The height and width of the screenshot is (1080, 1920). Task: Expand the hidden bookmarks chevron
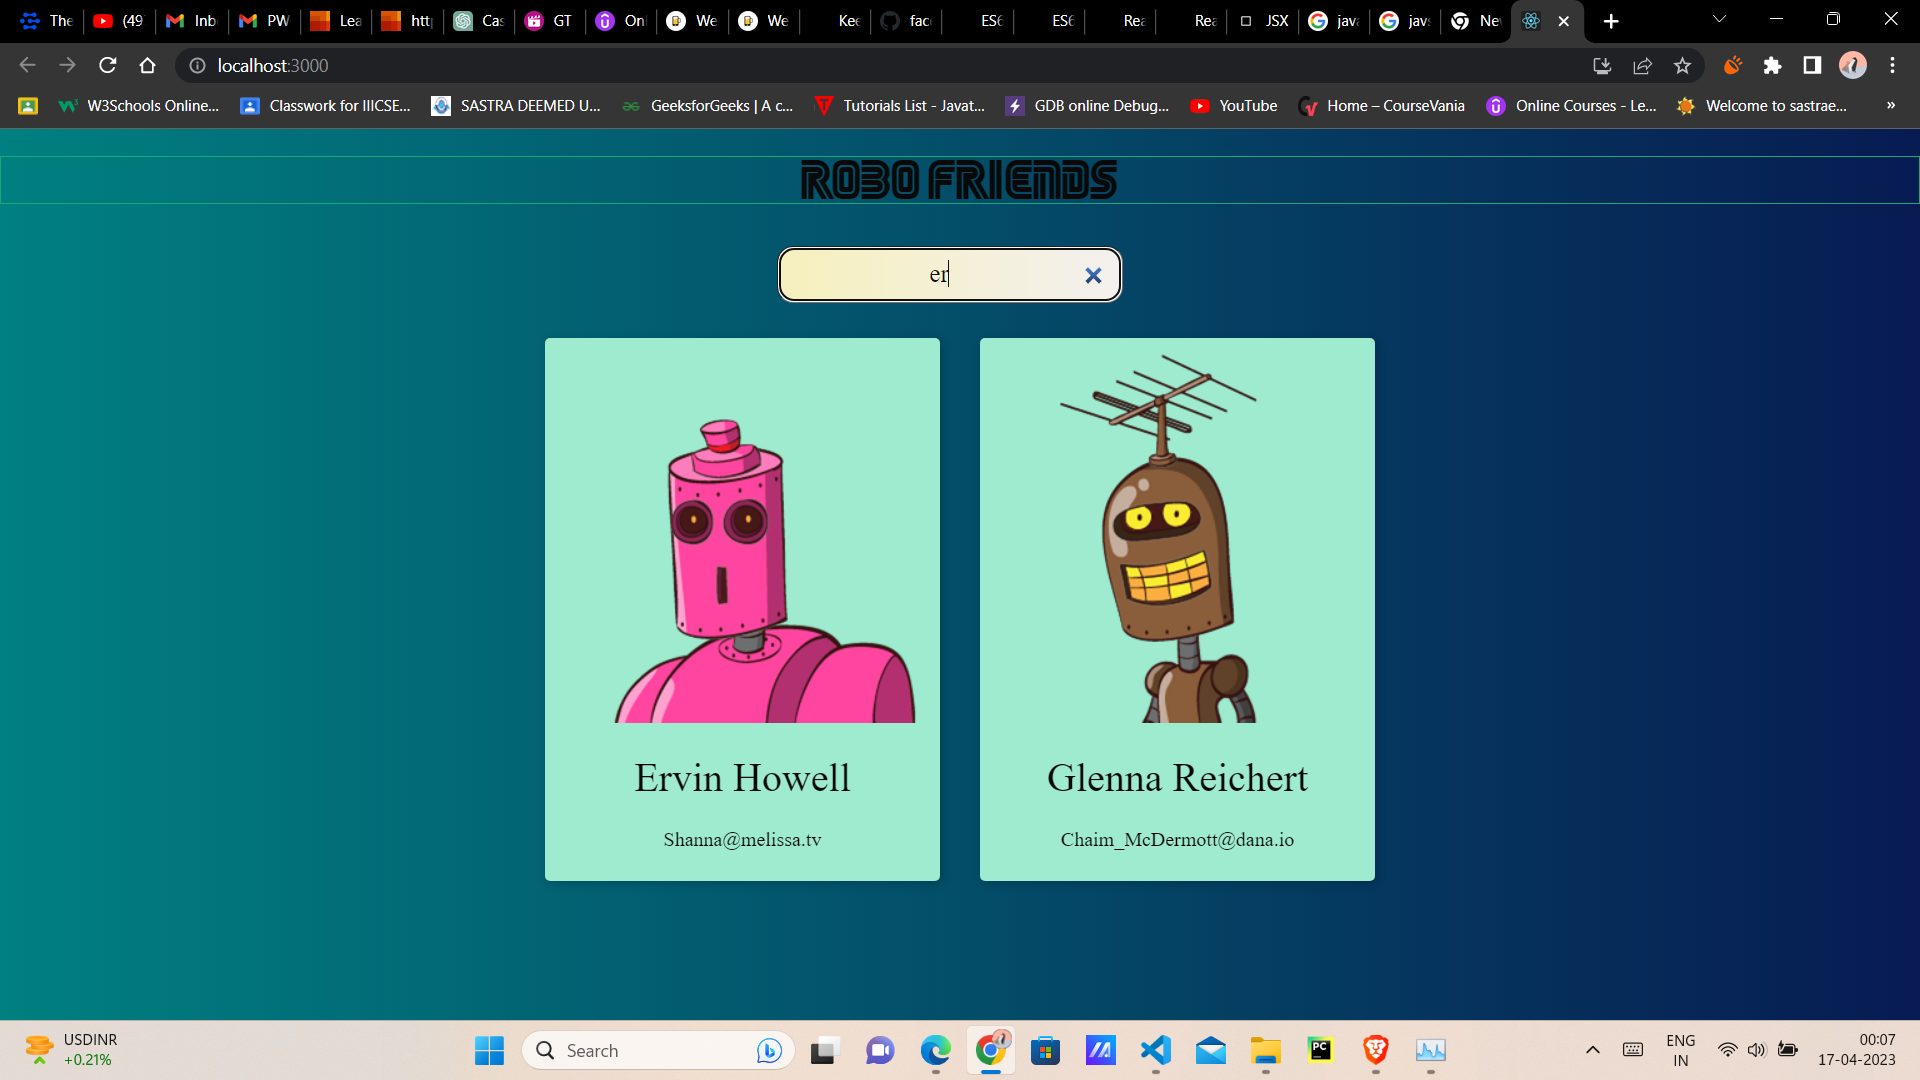click(1890, 106)
